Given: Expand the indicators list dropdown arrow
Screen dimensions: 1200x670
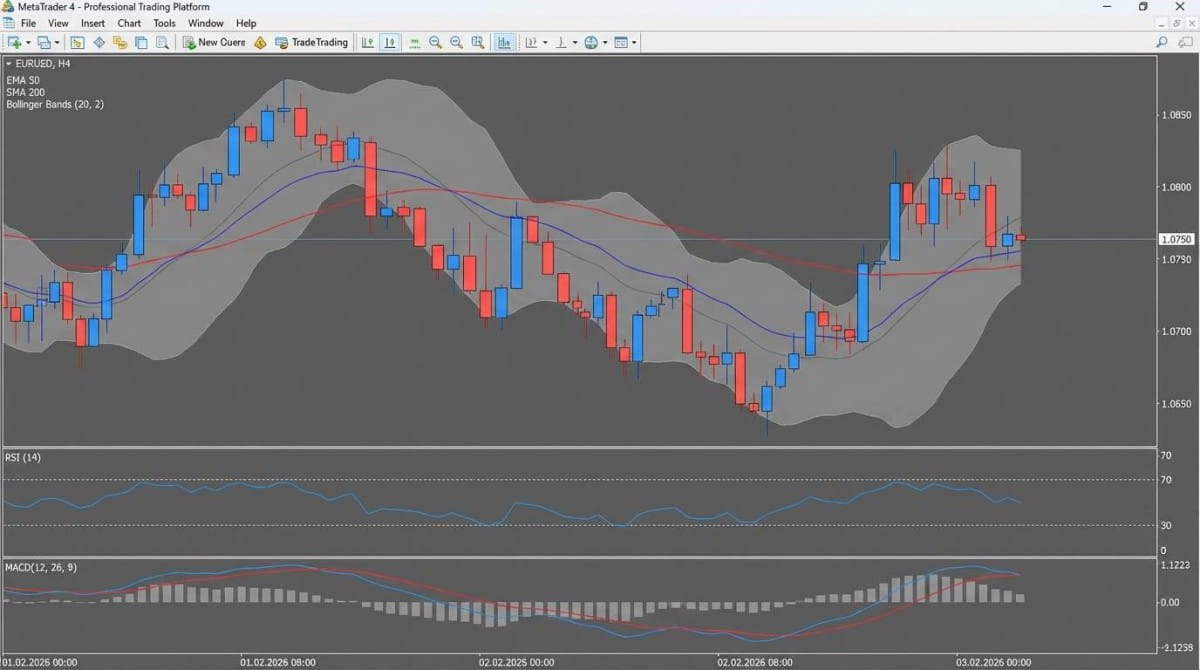Looking at the screenshot, I should click(x=545, y=42).
